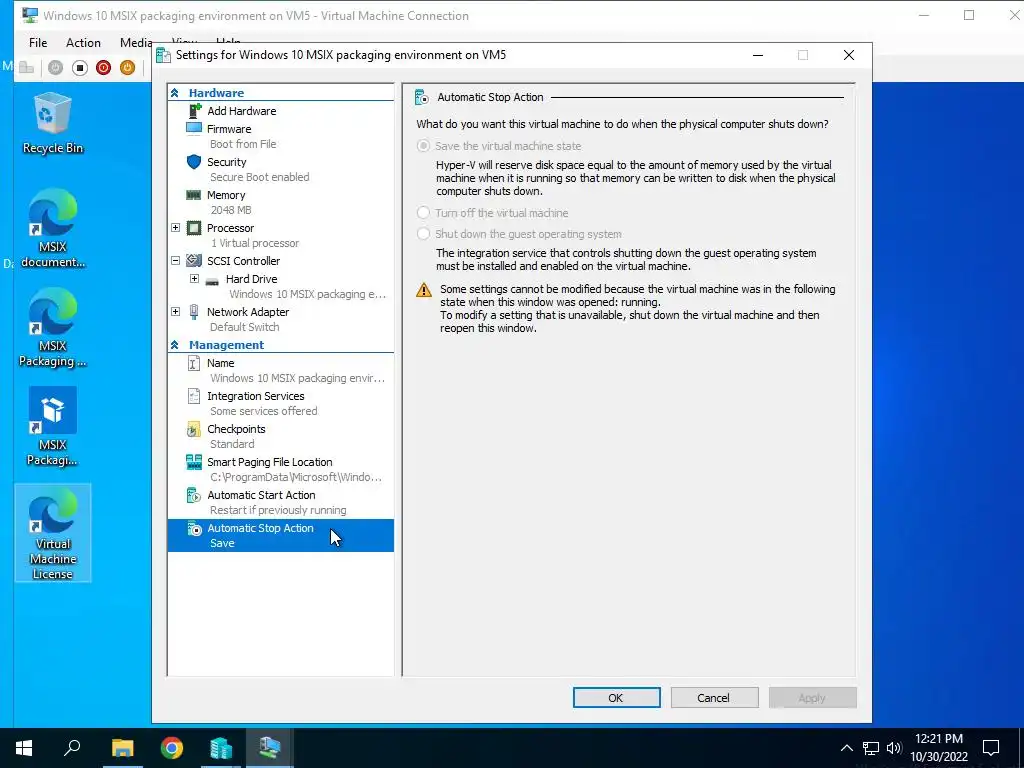The height and width of the screenshot is (768, 1024).
Task: Select the Integration Services icon
Action: pos(194,396)
